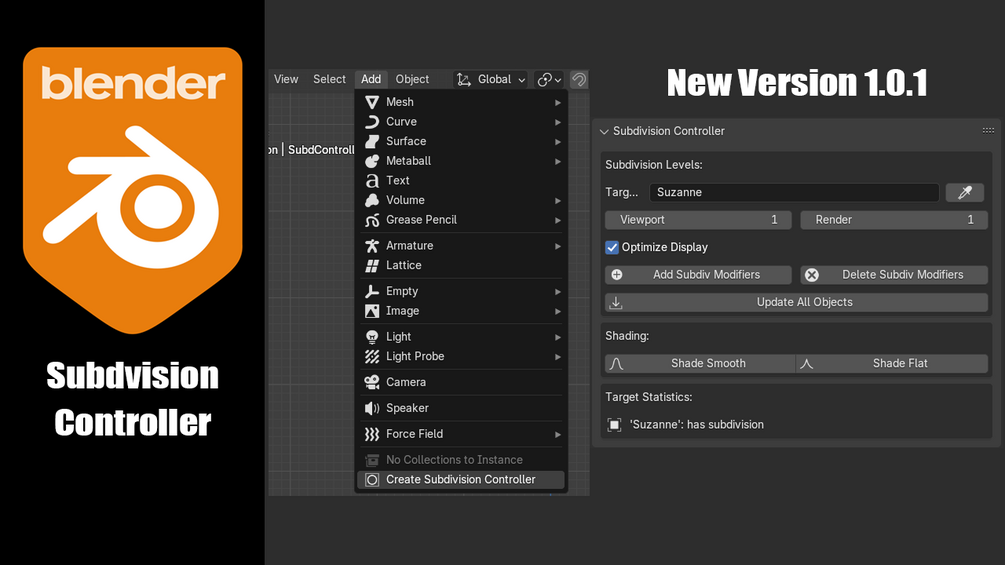Open the Object menu
Screen dimensions: 1005x565
tap(412, 79)
